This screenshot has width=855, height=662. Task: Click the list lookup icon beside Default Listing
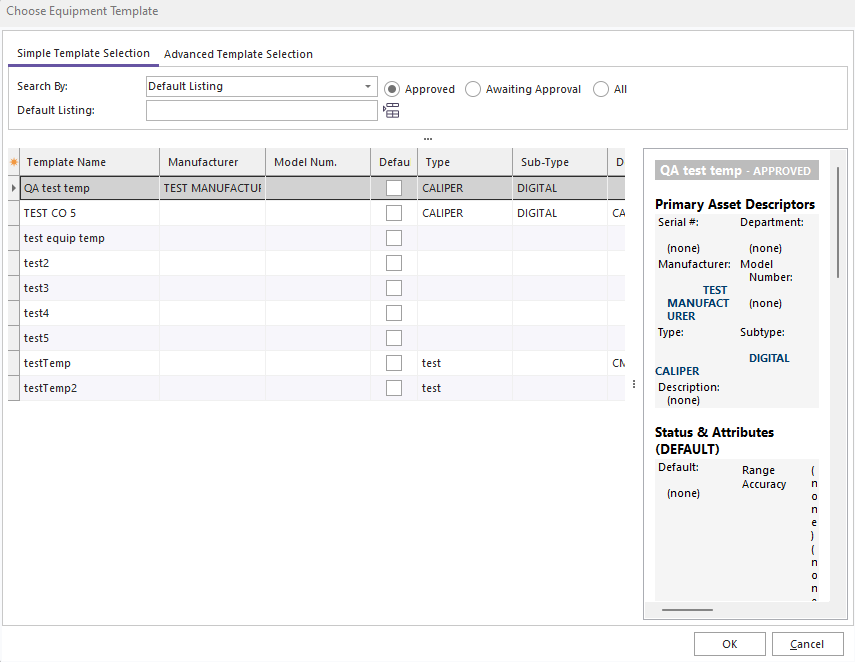(391, 111)
